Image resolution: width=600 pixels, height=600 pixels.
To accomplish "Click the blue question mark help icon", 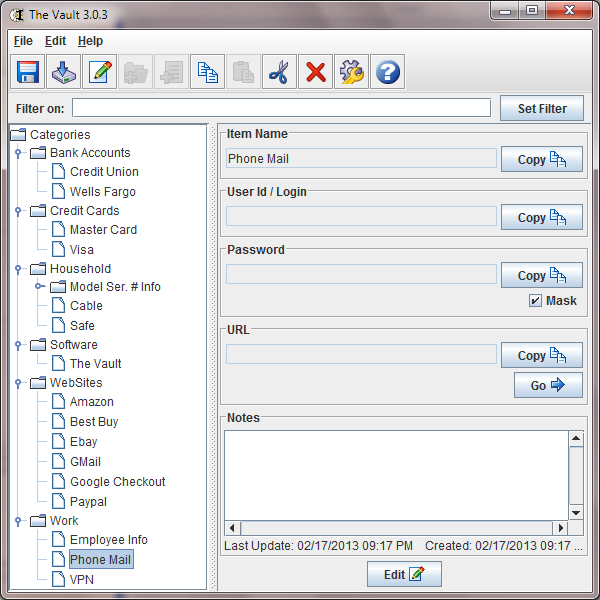I will pyautogui.click(x=387, y=72).
